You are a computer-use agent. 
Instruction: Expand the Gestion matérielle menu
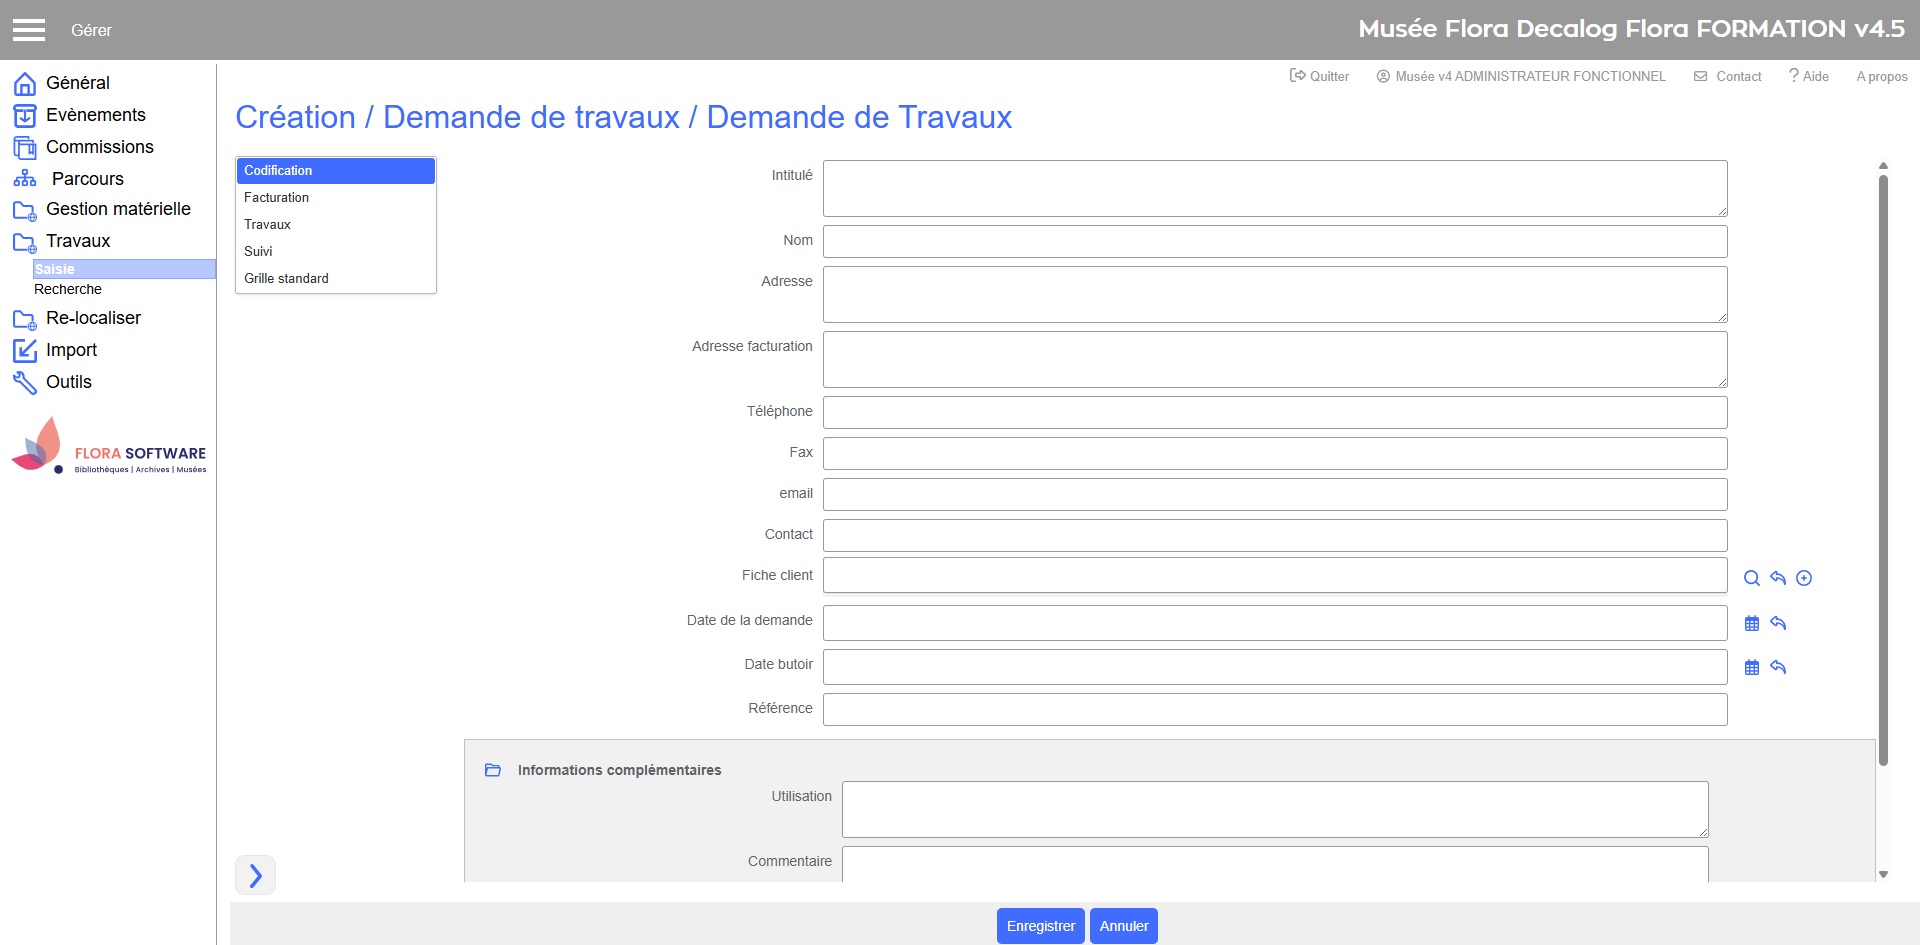[117, 209]
